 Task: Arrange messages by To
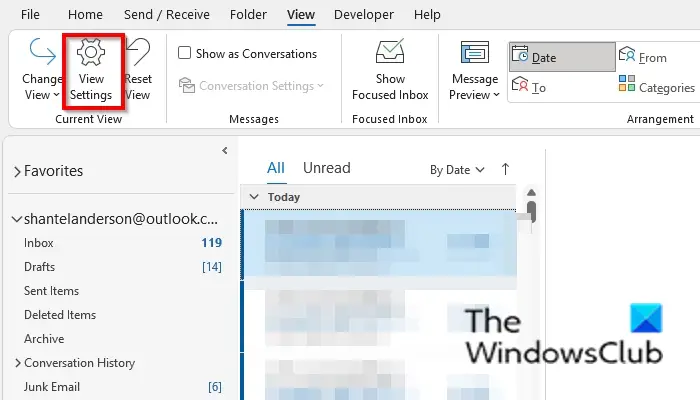[529, 87]
